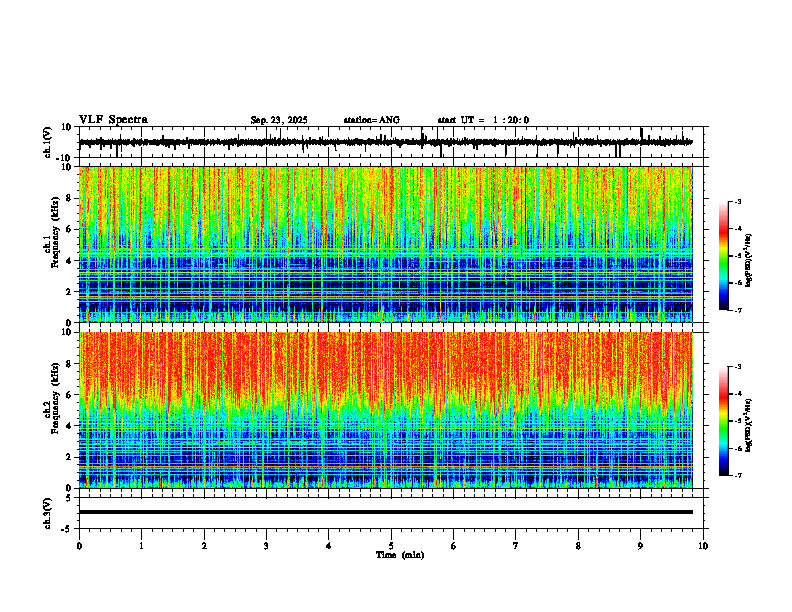Click time axis tick label "1"
Screen dimensions: 792x612
[141, 546]
